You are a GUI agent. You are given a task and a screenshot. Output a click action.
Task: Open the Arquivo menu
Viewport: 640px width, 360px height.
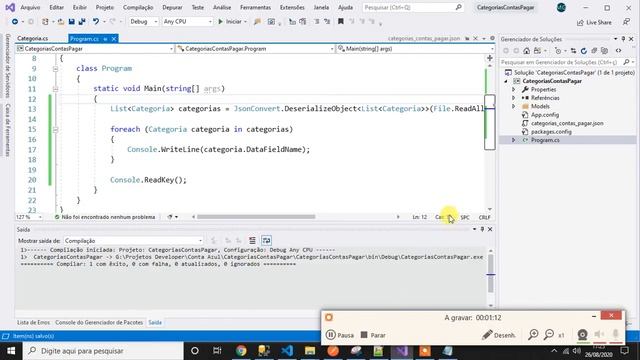pos(30,7)
